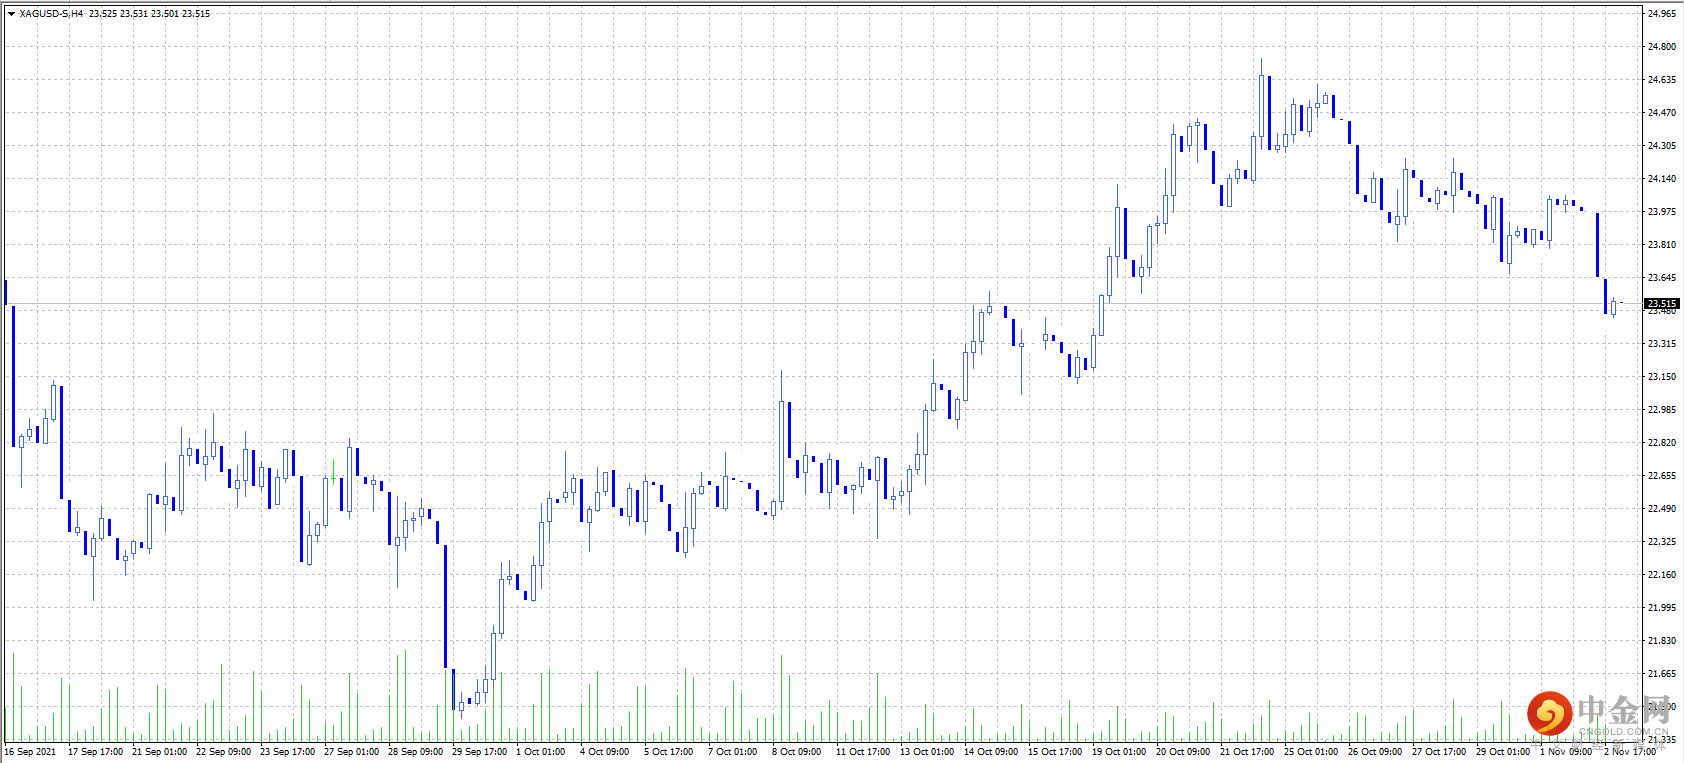The height and width of the screenshot is (763, 1684).
Task: Select the 25 Oct 01:00 time label
Action: (1311, 752)
